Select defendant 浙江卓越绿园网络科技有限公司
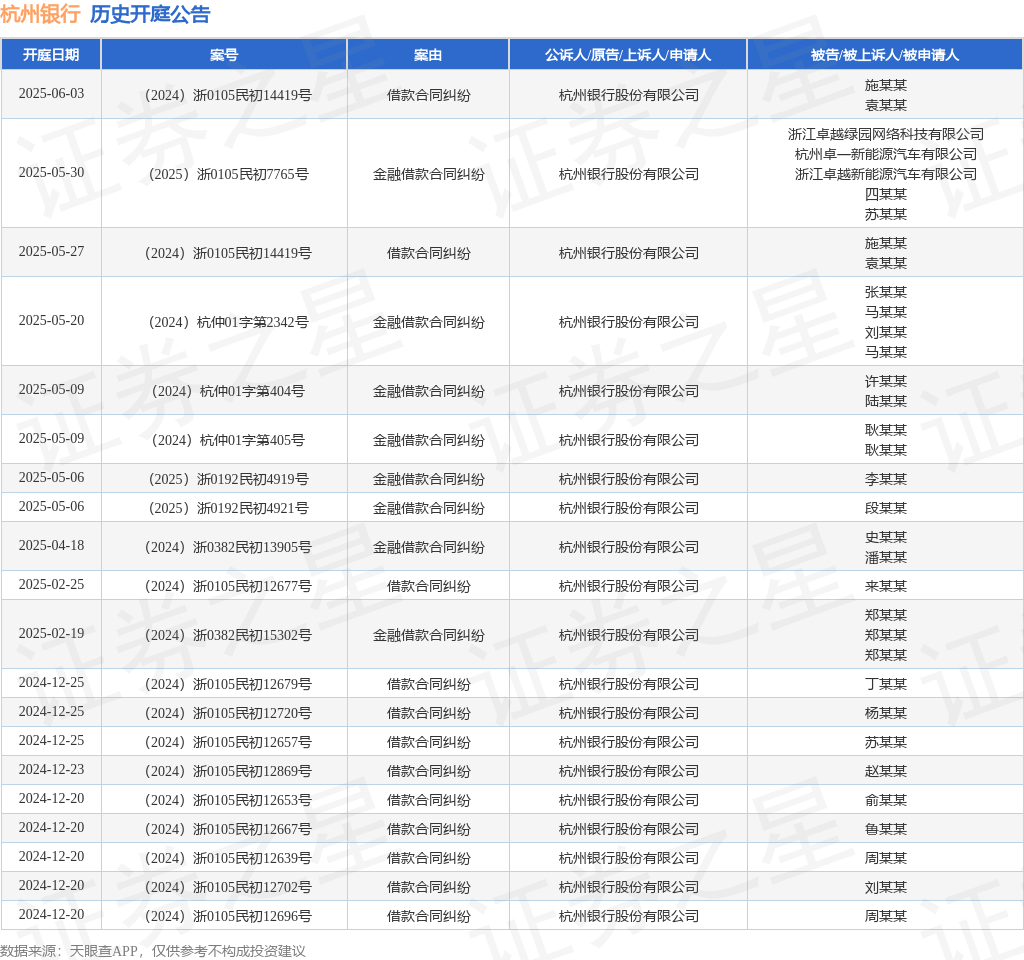This screenshot has width=1024, height=960. [886, 134]
